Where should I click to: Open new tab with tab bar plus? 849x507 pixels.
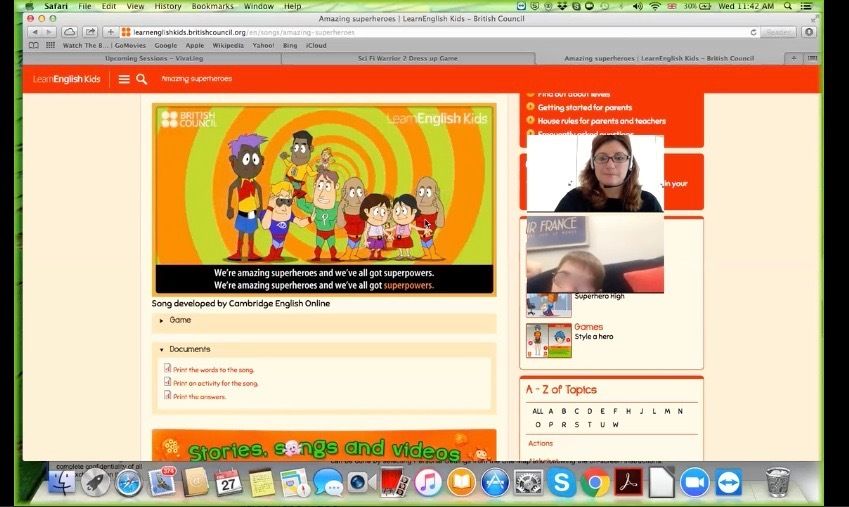(x=794, y=58)
